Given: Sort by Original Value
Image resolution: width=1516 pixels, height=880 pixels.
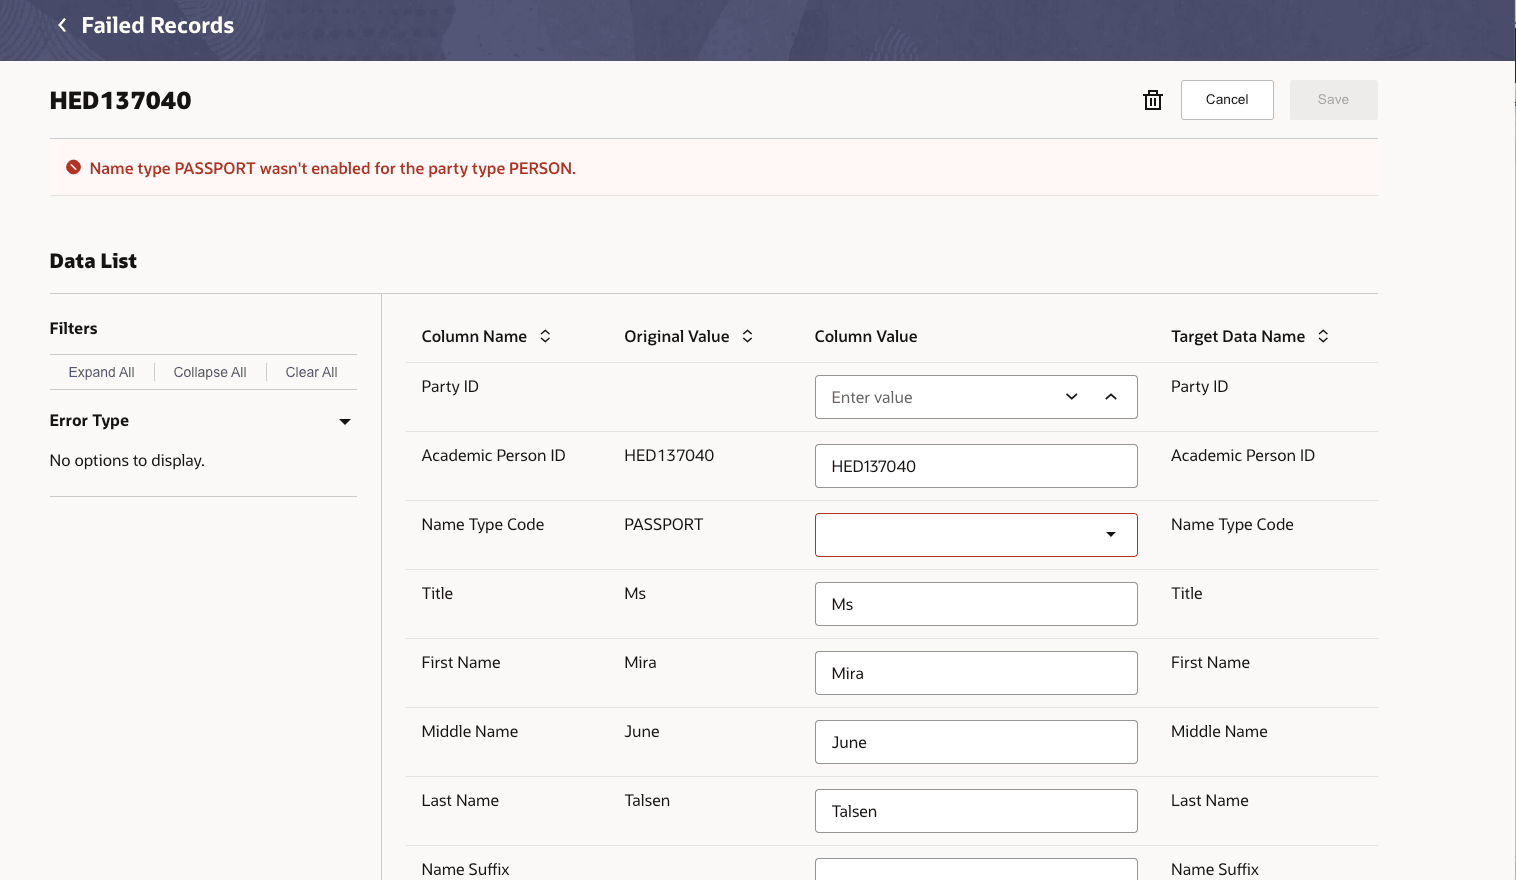Looking at the screenshot, I should coord(747,336).
